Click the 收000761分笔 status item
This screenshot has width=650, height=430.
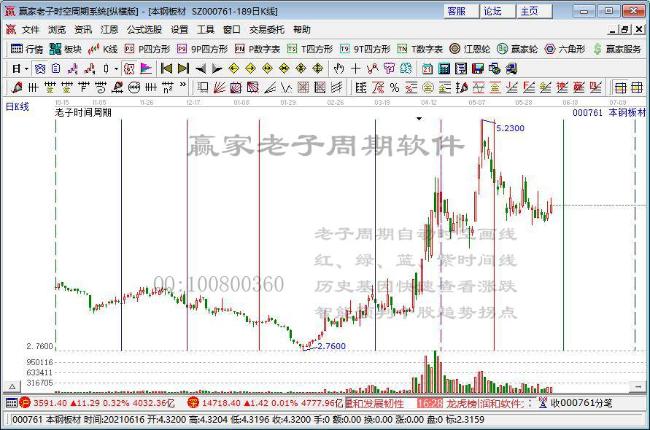[x=581, y=403]
